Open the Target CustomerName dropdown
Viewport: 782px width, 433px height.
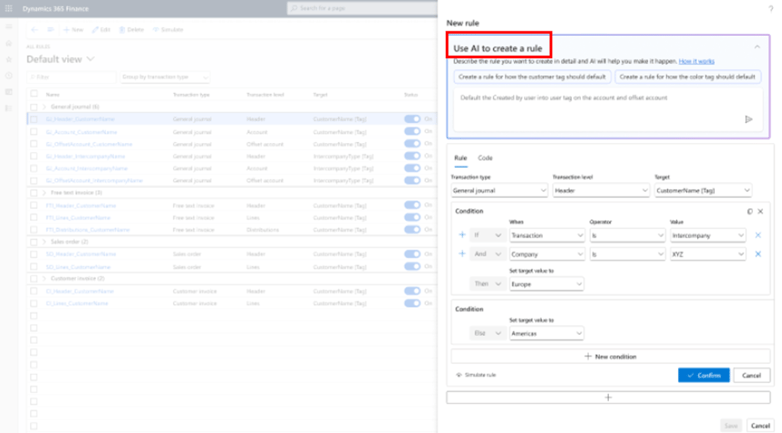pos(703,191)
